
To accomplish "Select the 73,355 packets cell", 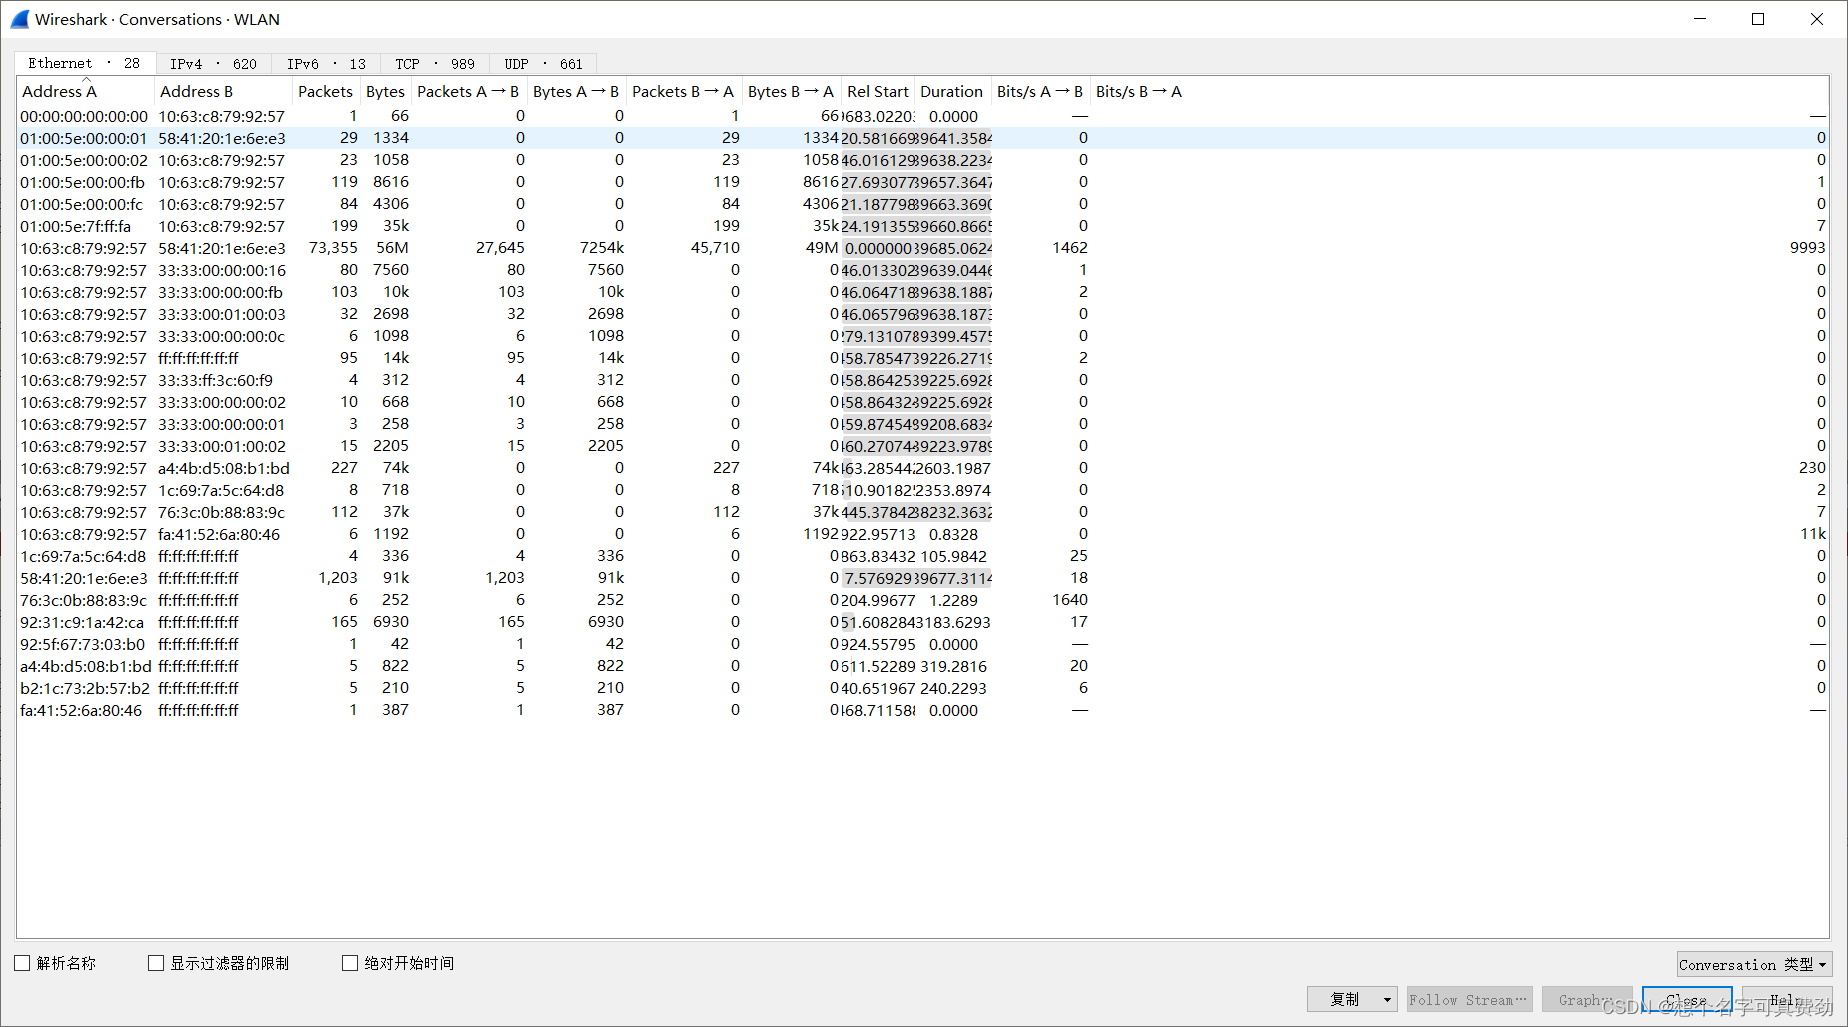I will pos(333,248).
